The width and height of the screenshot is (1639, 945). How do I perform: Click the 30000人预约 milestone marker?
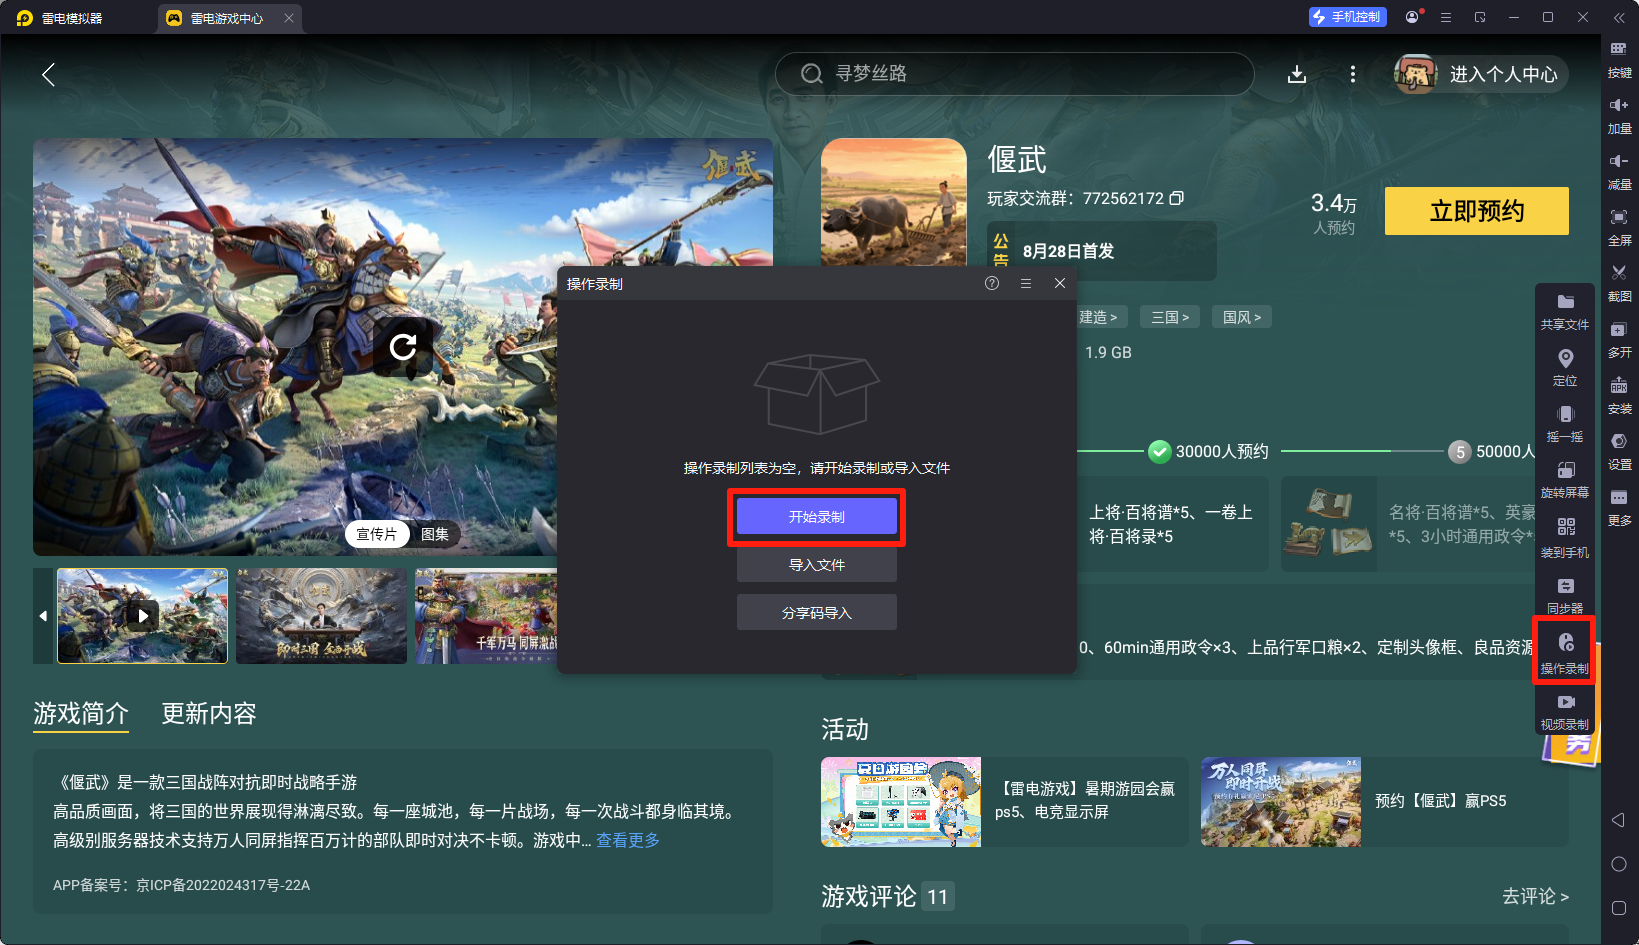pos(1159,452)
